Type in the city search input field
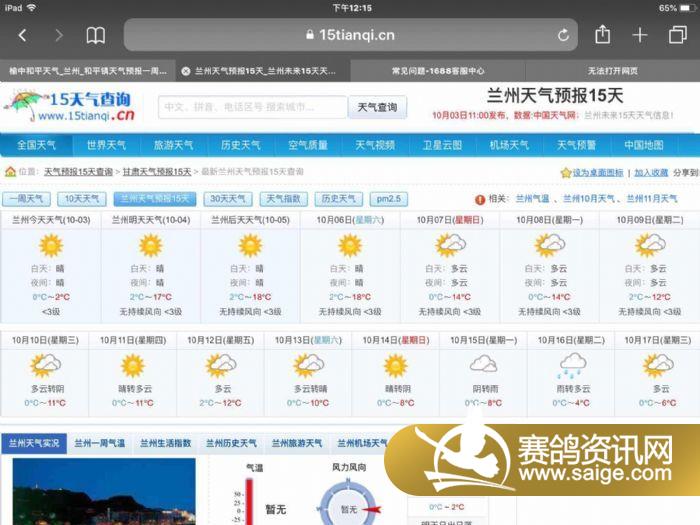Viewport: 700px width, 525px height. (x=250, y=107)
